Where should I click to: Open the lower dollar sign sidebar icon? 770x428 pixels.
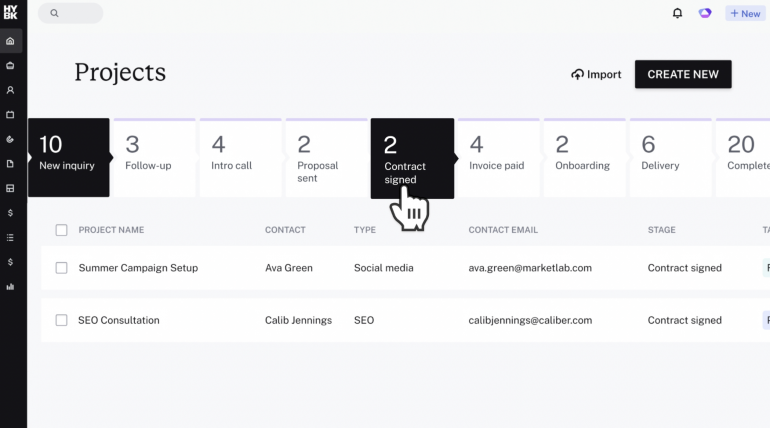(x=10, y=262)
